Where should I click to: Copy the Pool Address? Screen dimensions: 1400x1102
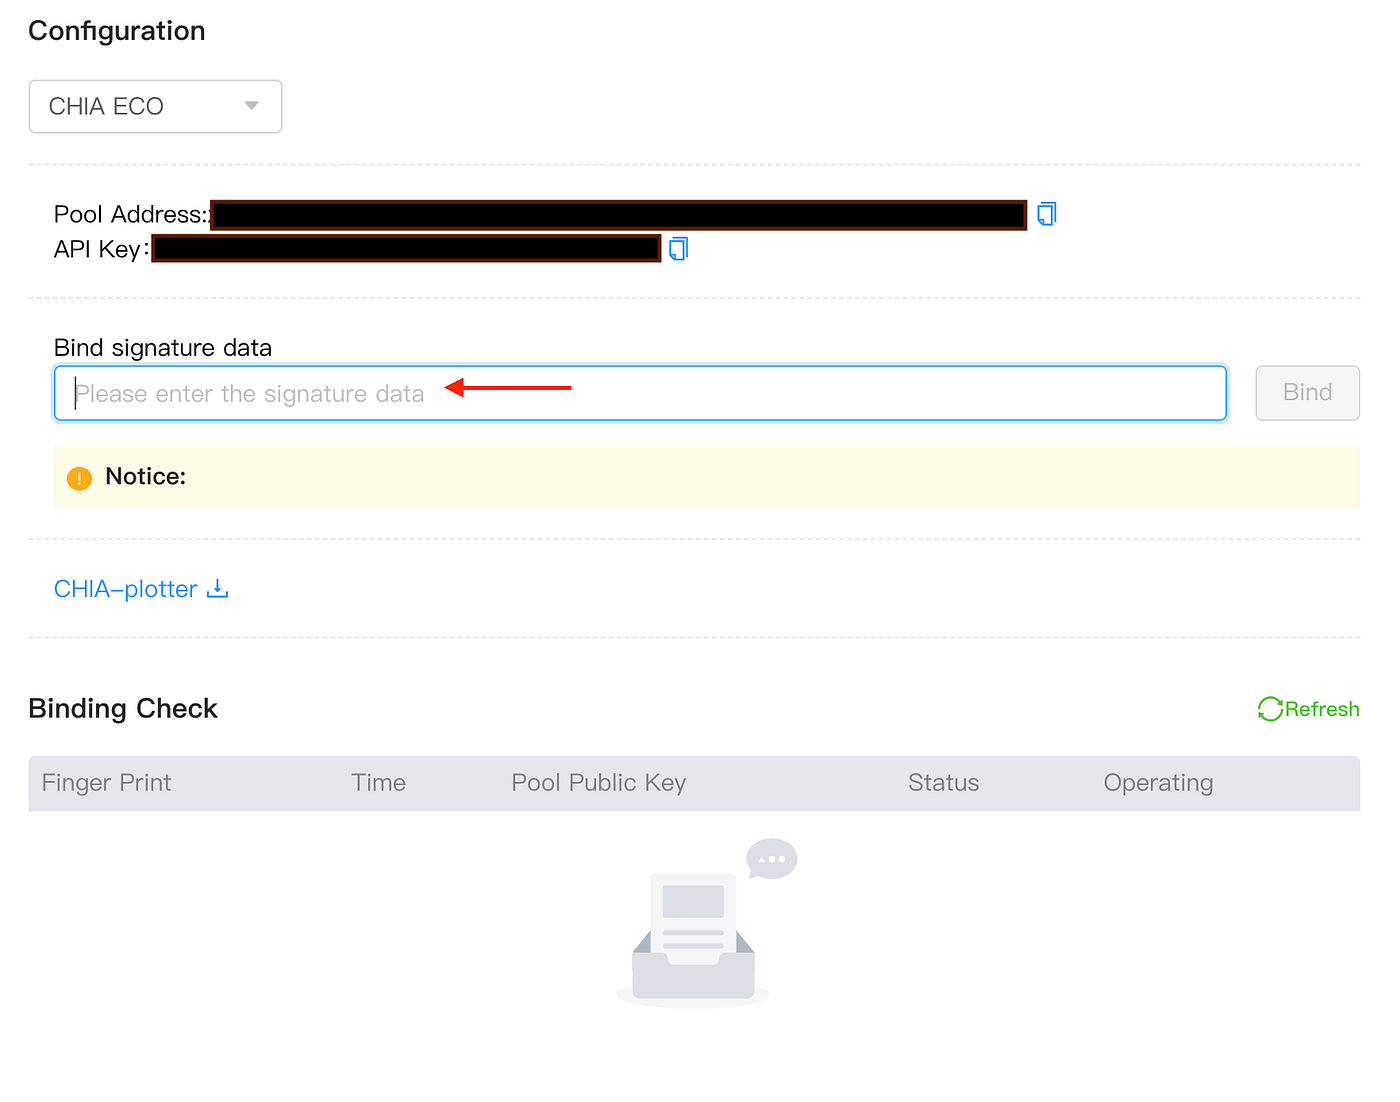[1046, 214]
